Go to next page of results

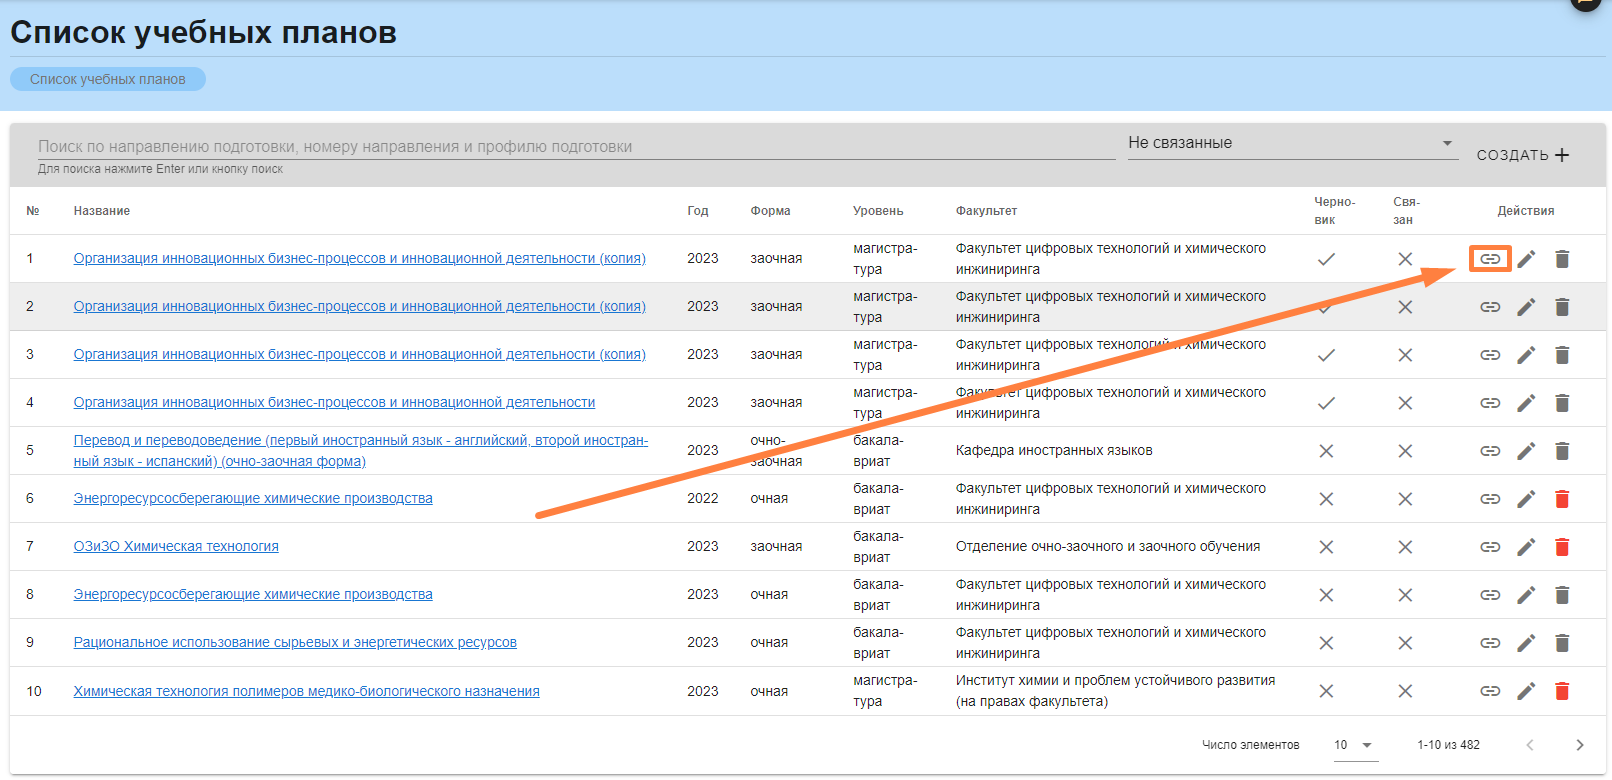coord(1579,745)
